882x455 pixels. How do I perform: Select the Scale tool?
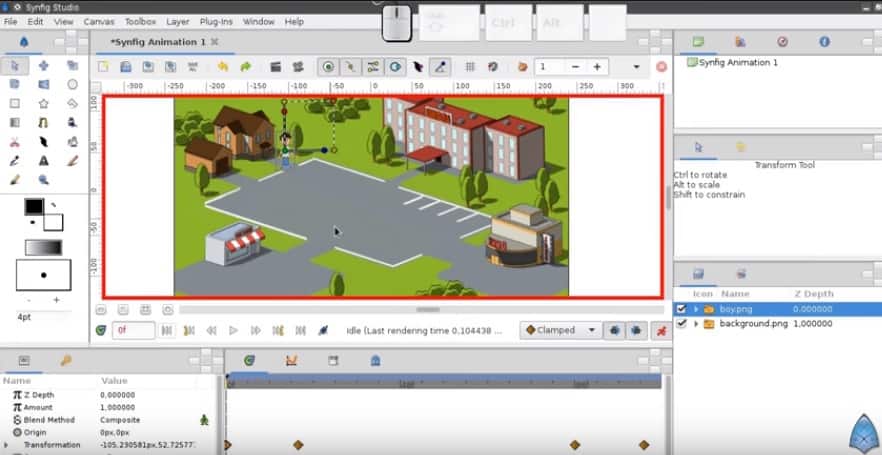73,66
